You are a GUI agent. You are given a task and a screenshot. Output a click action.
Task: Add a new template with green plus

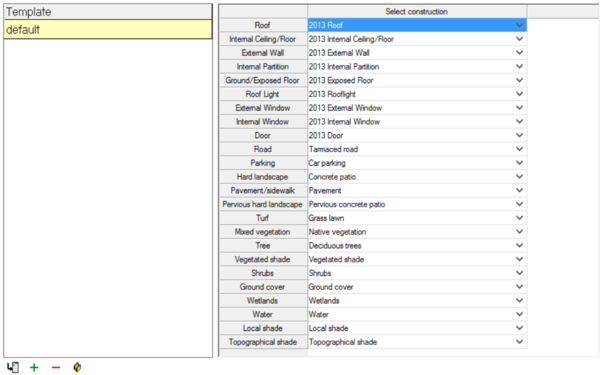point(34,368)
